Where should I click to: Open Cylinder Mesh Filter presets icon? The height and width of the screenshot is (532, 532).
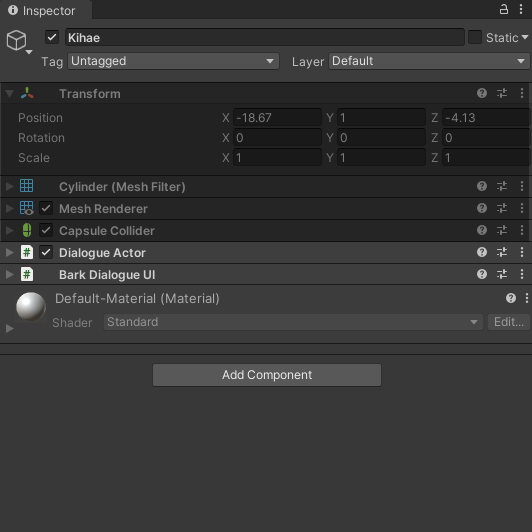point(502,186)
